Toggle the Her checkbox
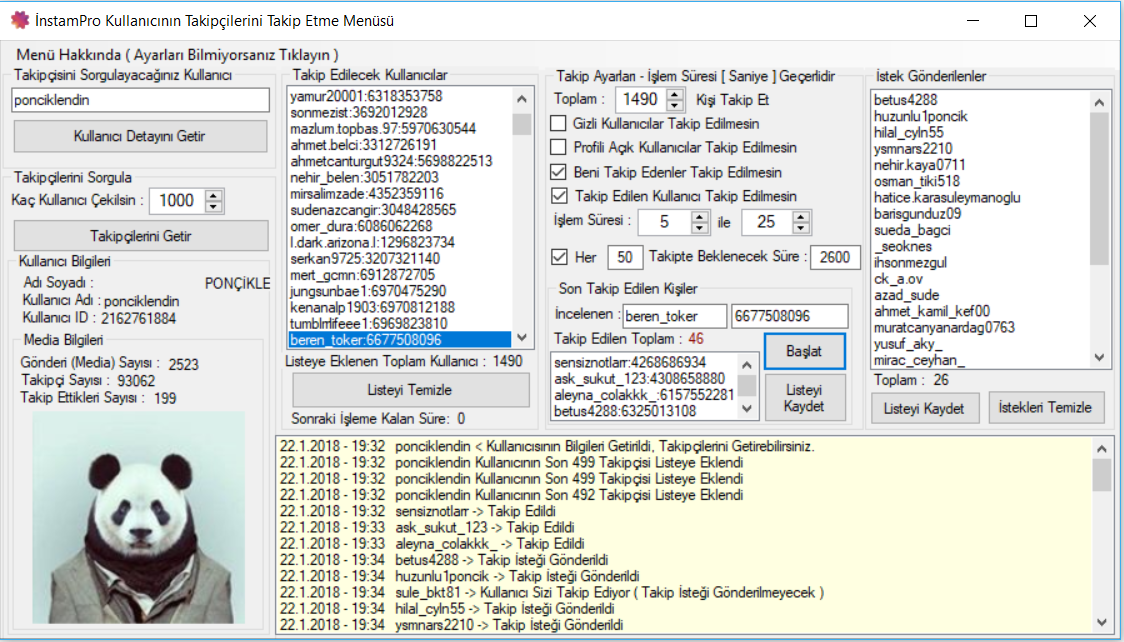Viewport: 1124px width, 642px height. (558, 257)
